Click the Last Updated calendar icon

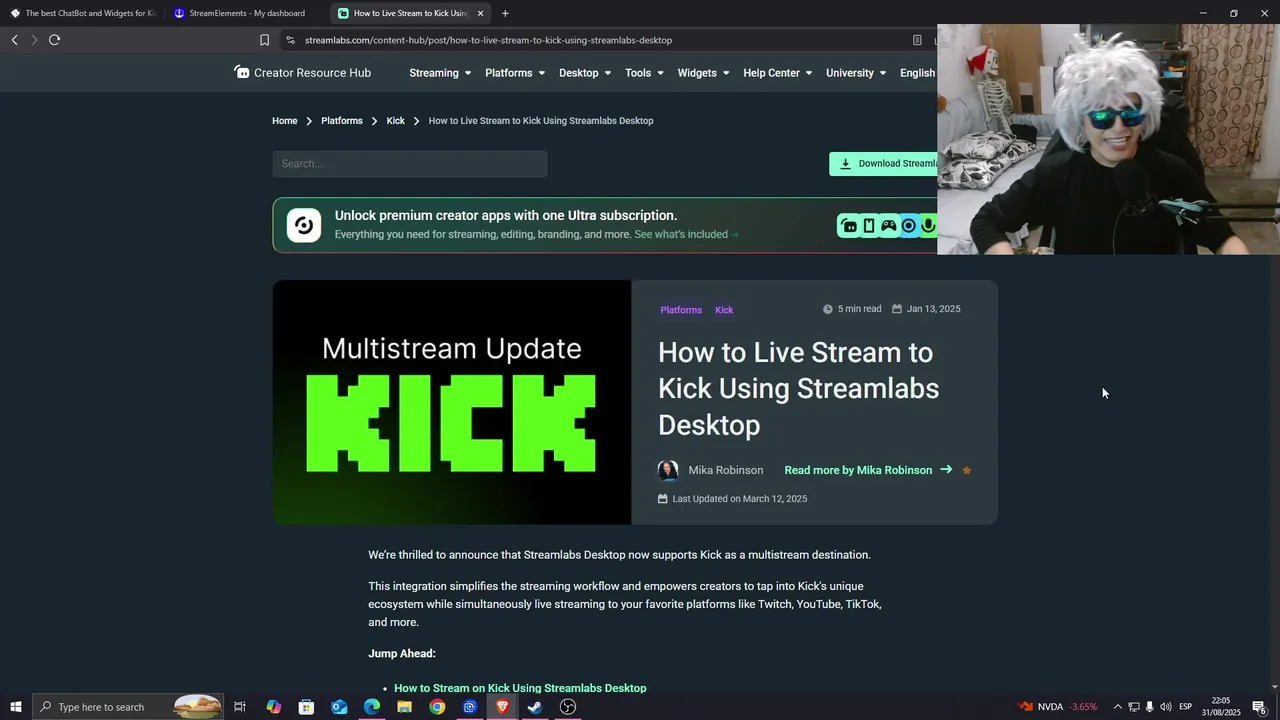point(662,499)
